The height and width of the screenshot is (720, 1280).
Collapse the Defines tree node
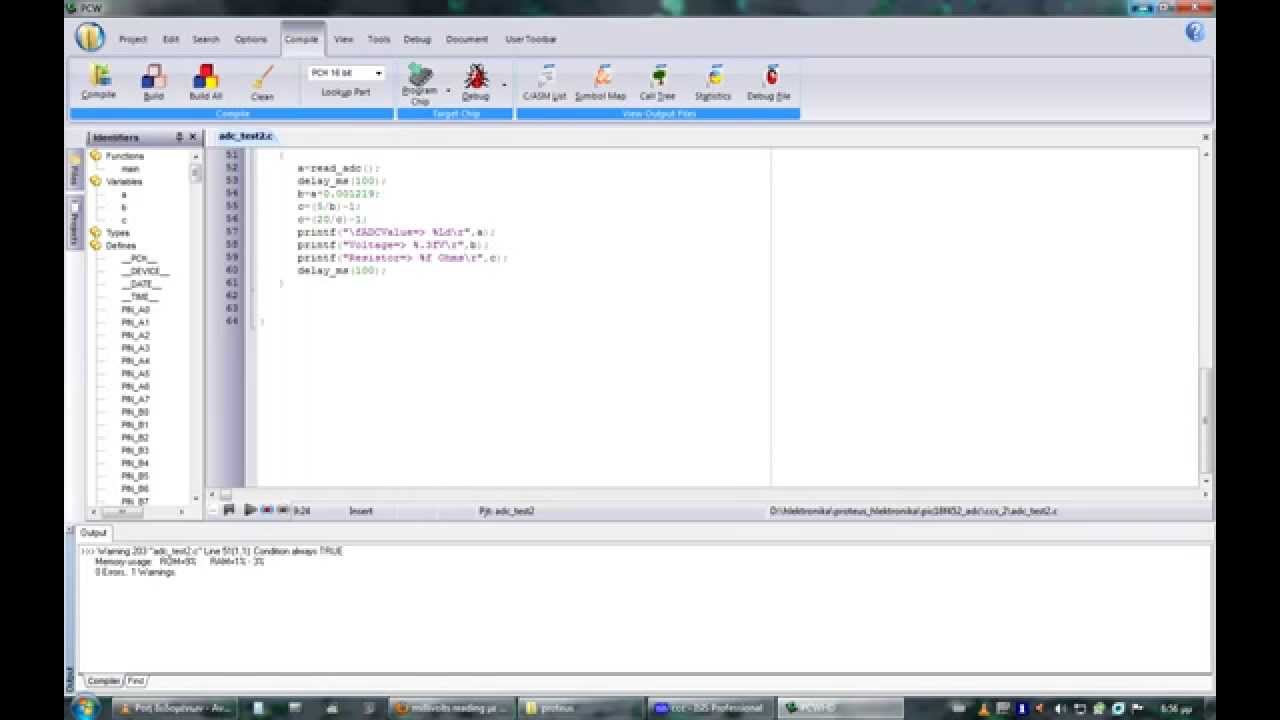click(96, 245)
